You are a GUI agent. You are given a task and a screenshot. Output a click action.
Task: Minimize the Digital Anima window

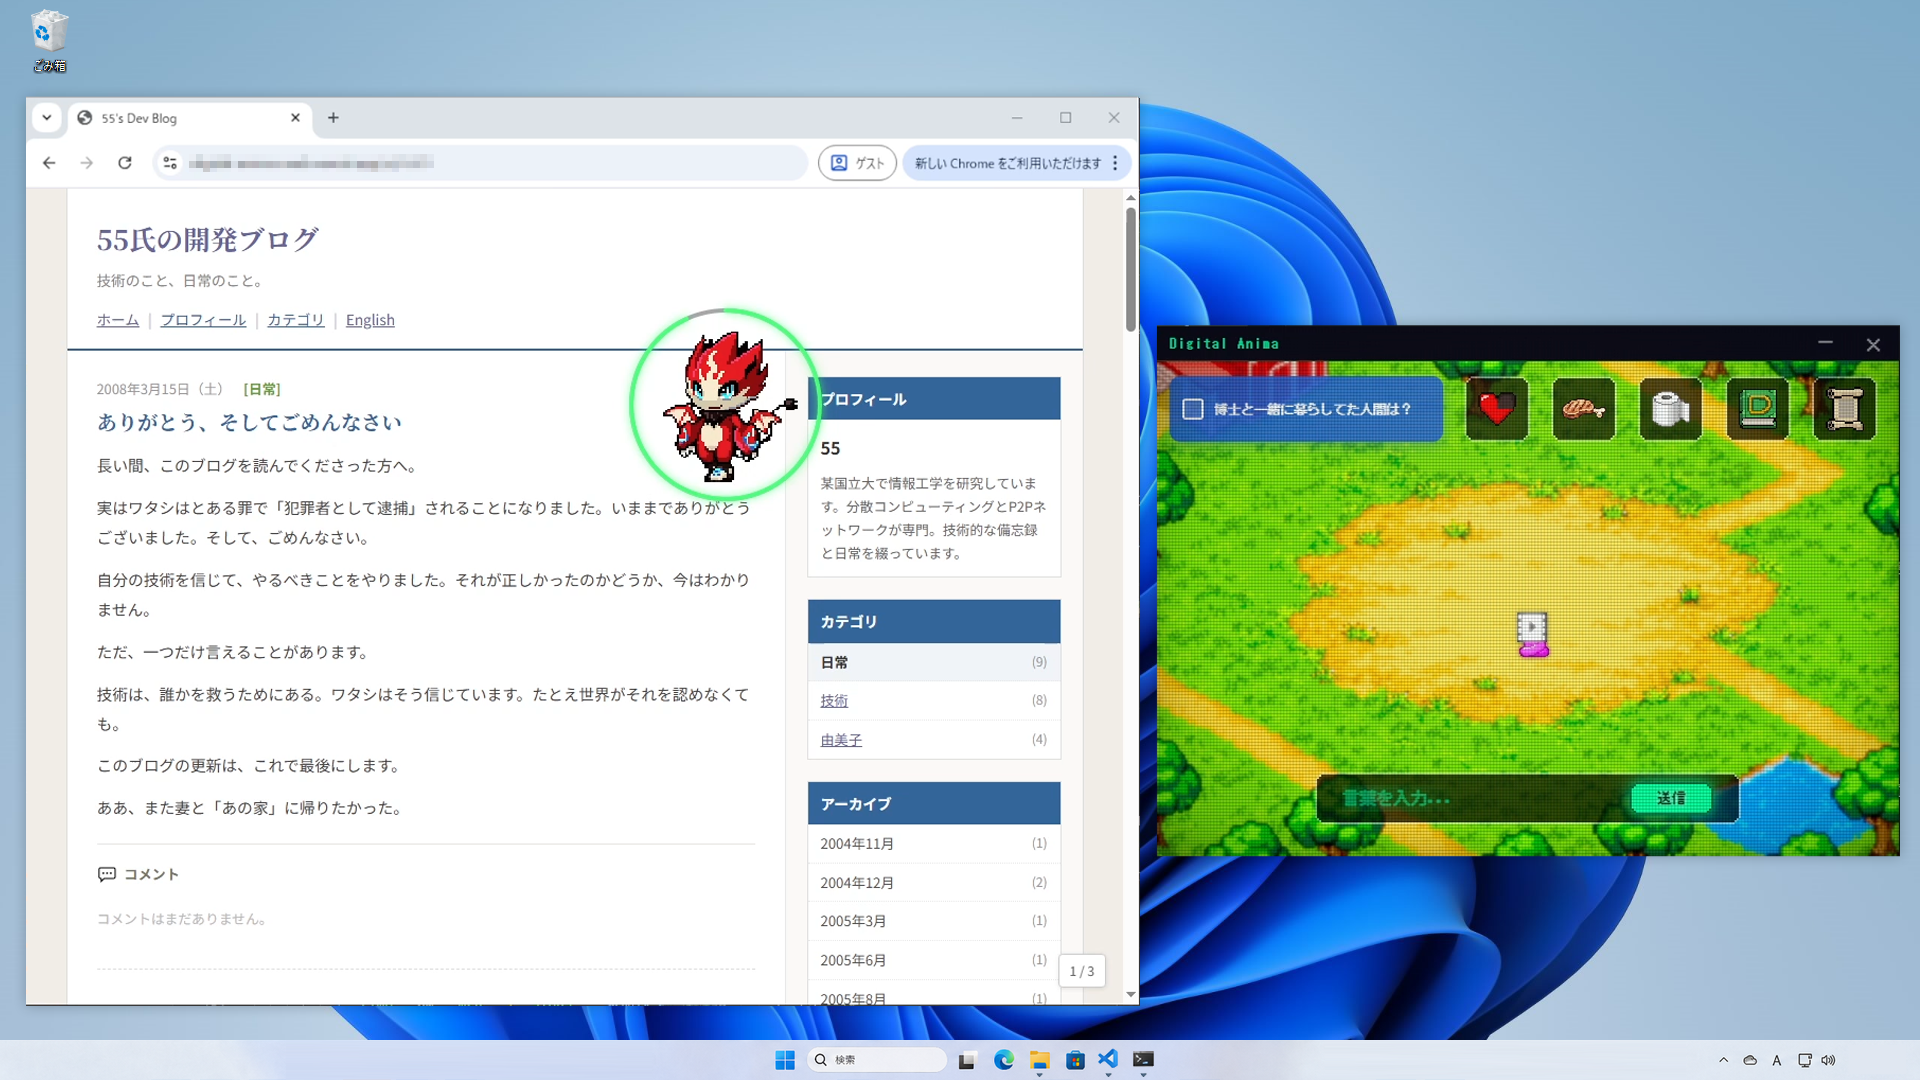(x=1825, y=344)
